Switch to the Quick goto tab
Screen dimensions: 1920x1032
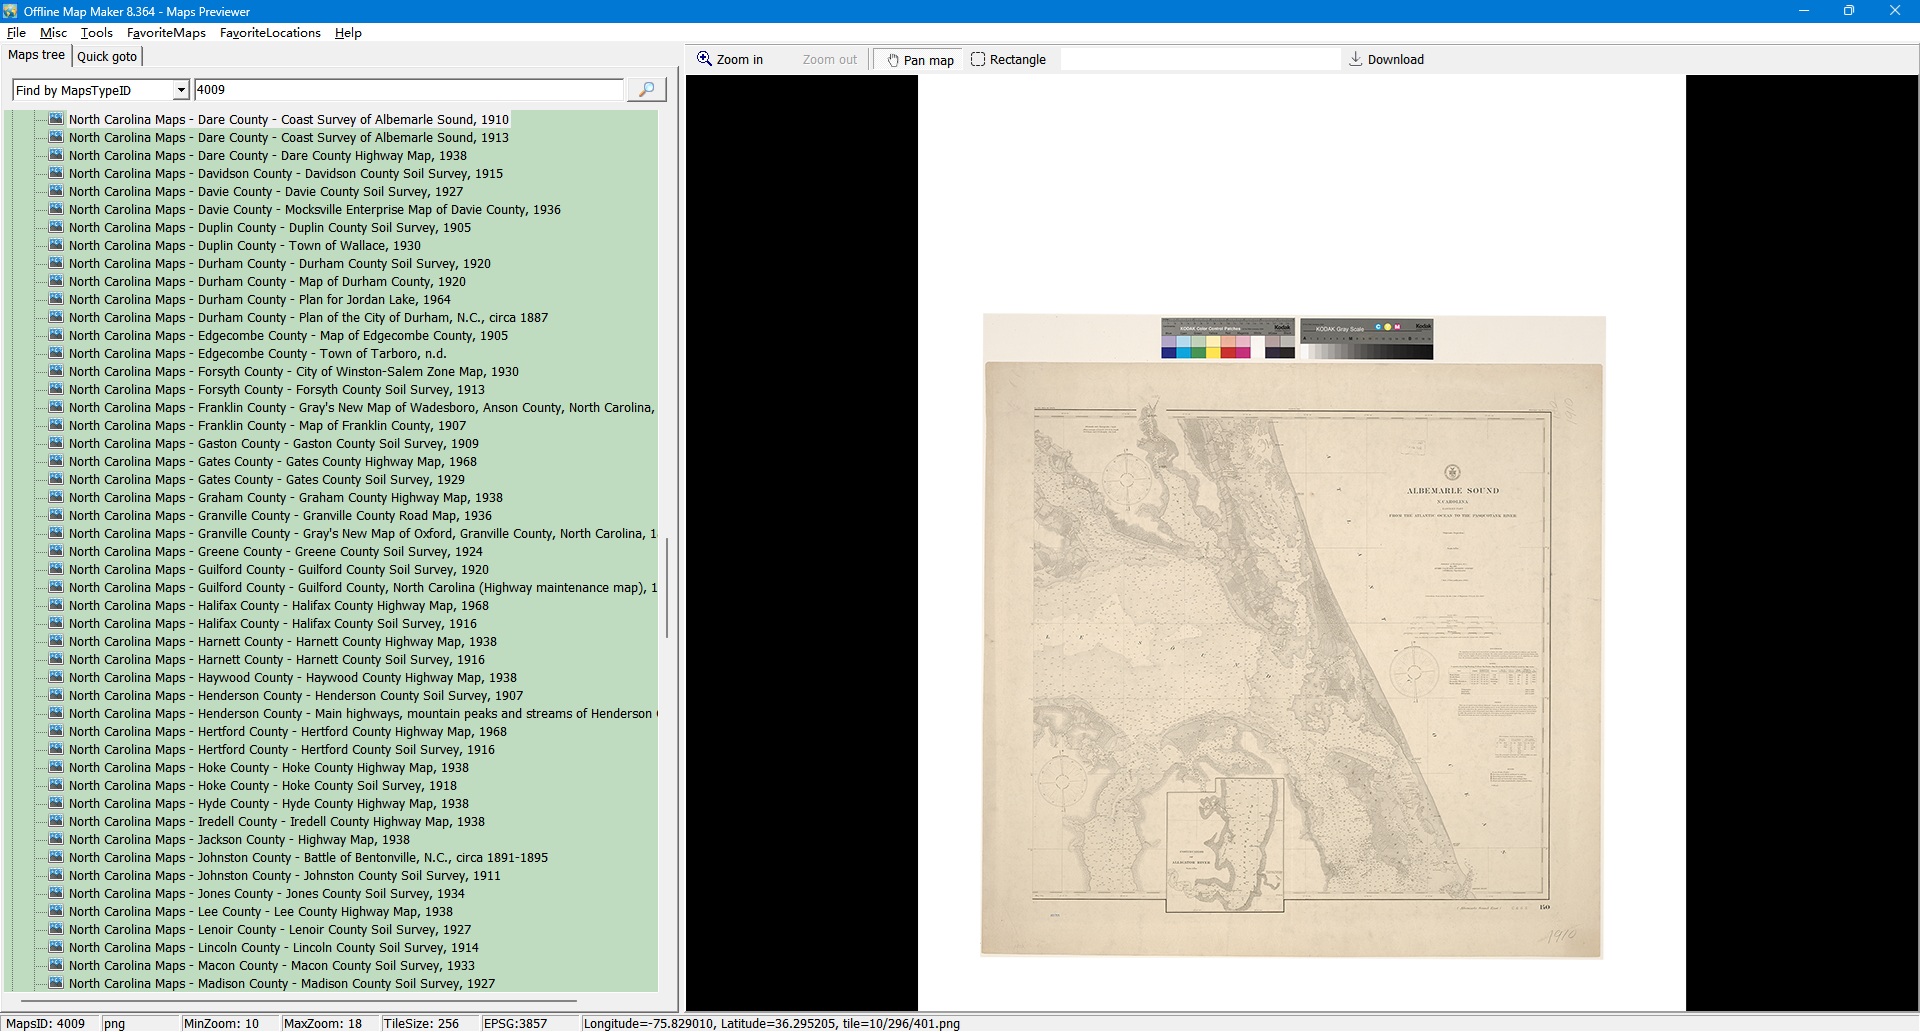coord(107,56)
